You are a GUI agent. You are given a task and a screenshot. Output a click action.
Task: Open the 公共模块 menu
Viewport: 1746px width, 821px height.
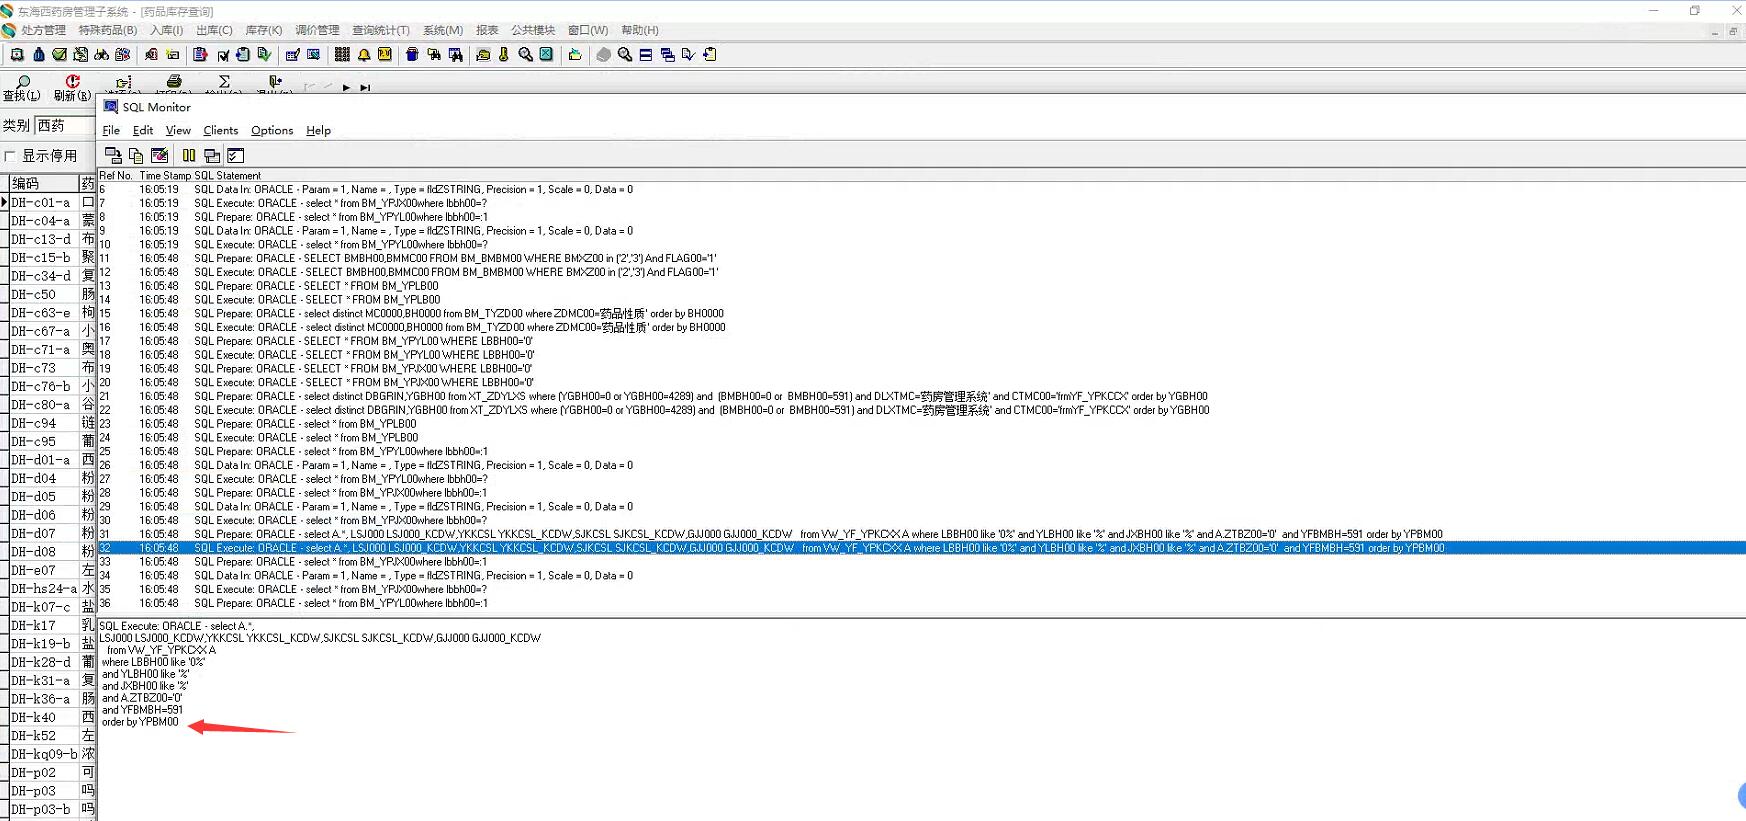click(533, 30)
